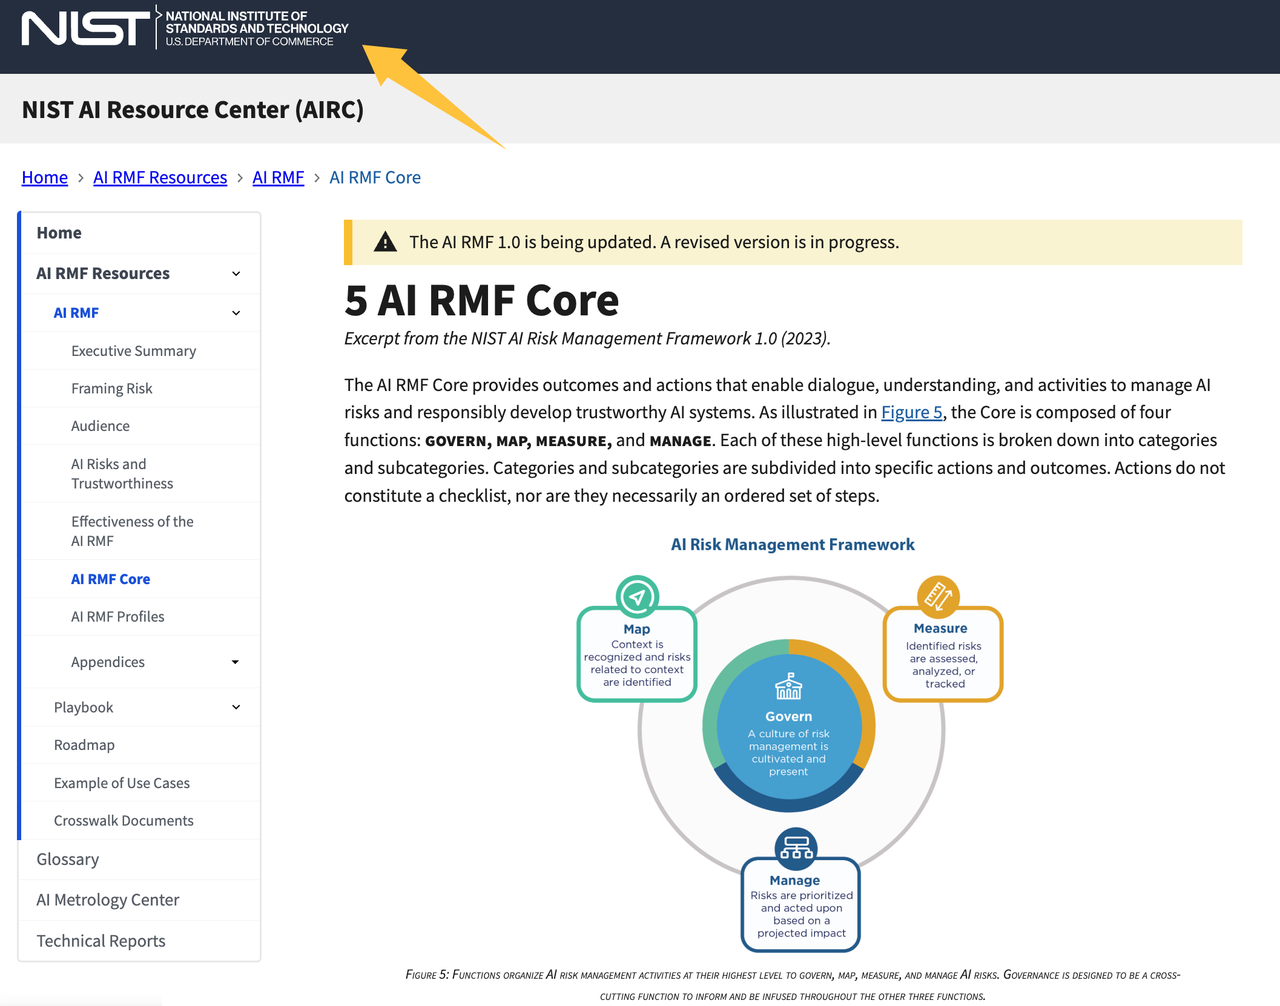The height and width of the screenshot is (1006, 1280).
Task: Click NIST AI Resource Center (AIRC) title
Action: tap(193, 109)
